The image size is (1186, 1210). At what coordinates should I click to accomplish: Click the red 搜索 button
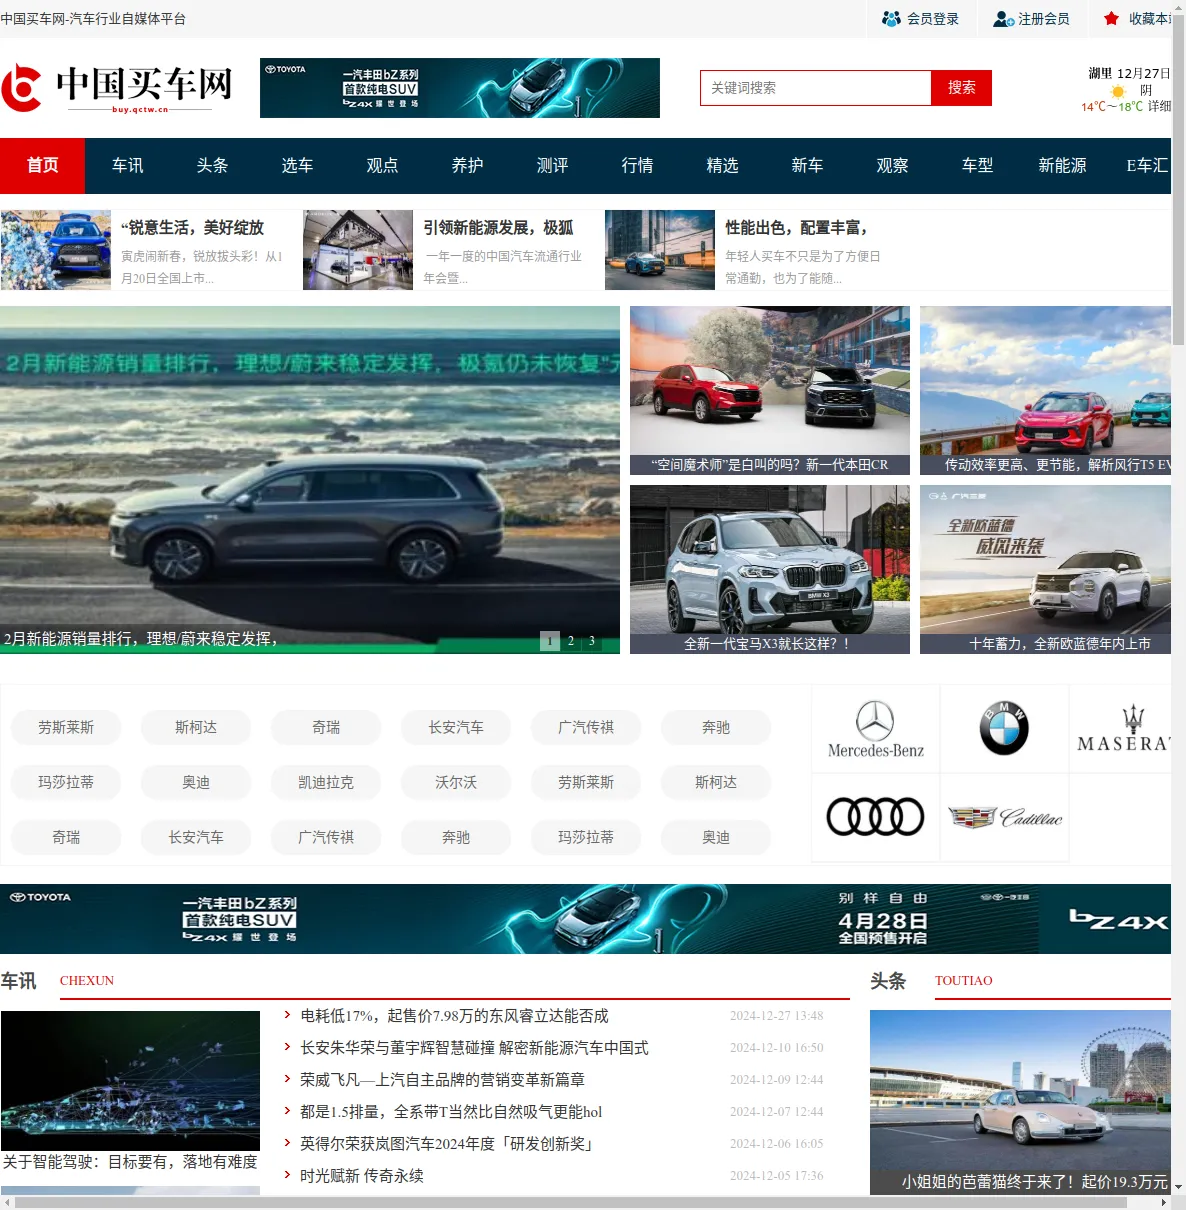click(x=961, y=88)
